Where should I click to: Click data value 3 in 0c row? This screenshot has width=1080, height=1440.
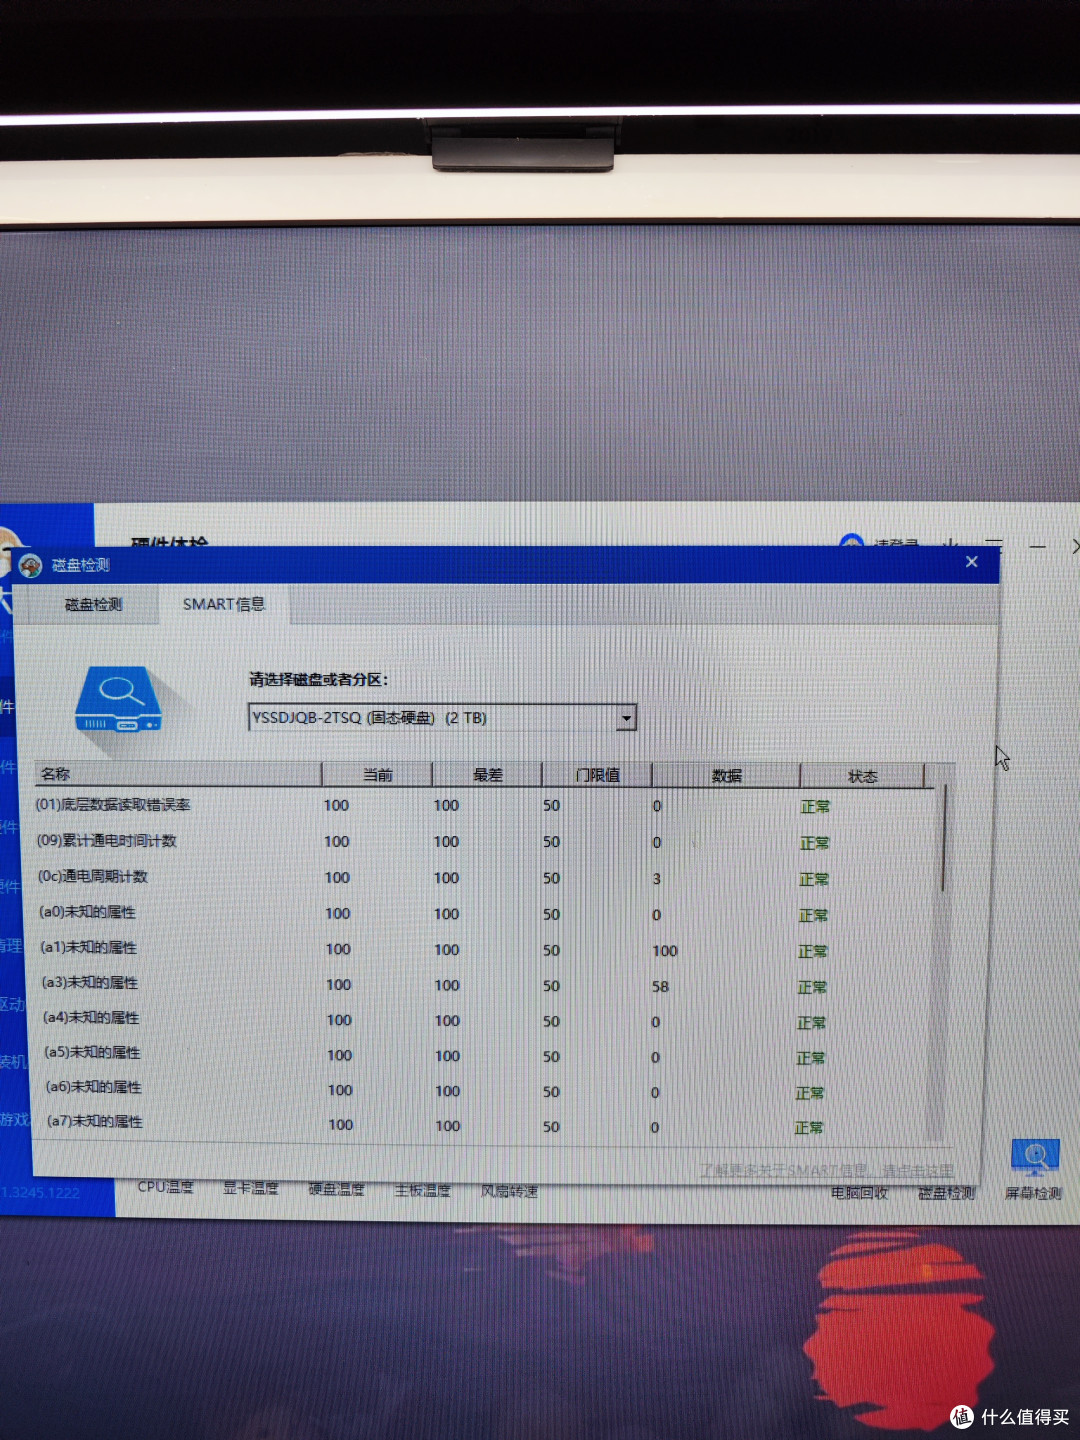click(657, 878)
